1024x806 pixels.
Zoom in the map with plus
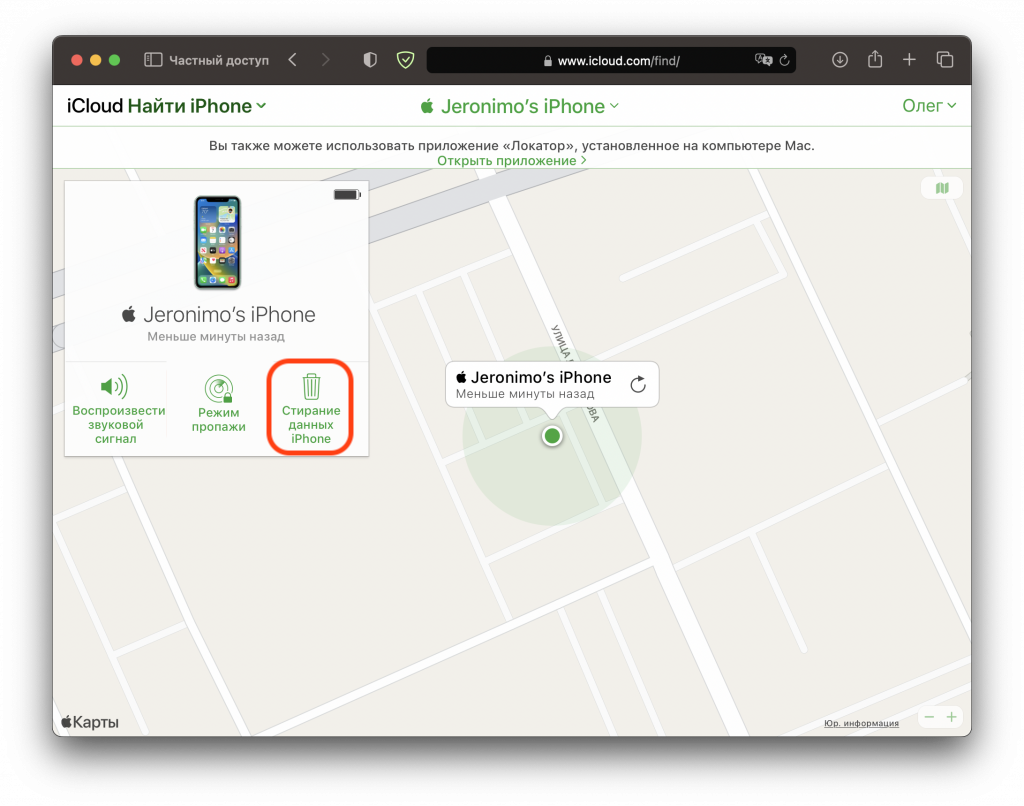tap(952, 717)
